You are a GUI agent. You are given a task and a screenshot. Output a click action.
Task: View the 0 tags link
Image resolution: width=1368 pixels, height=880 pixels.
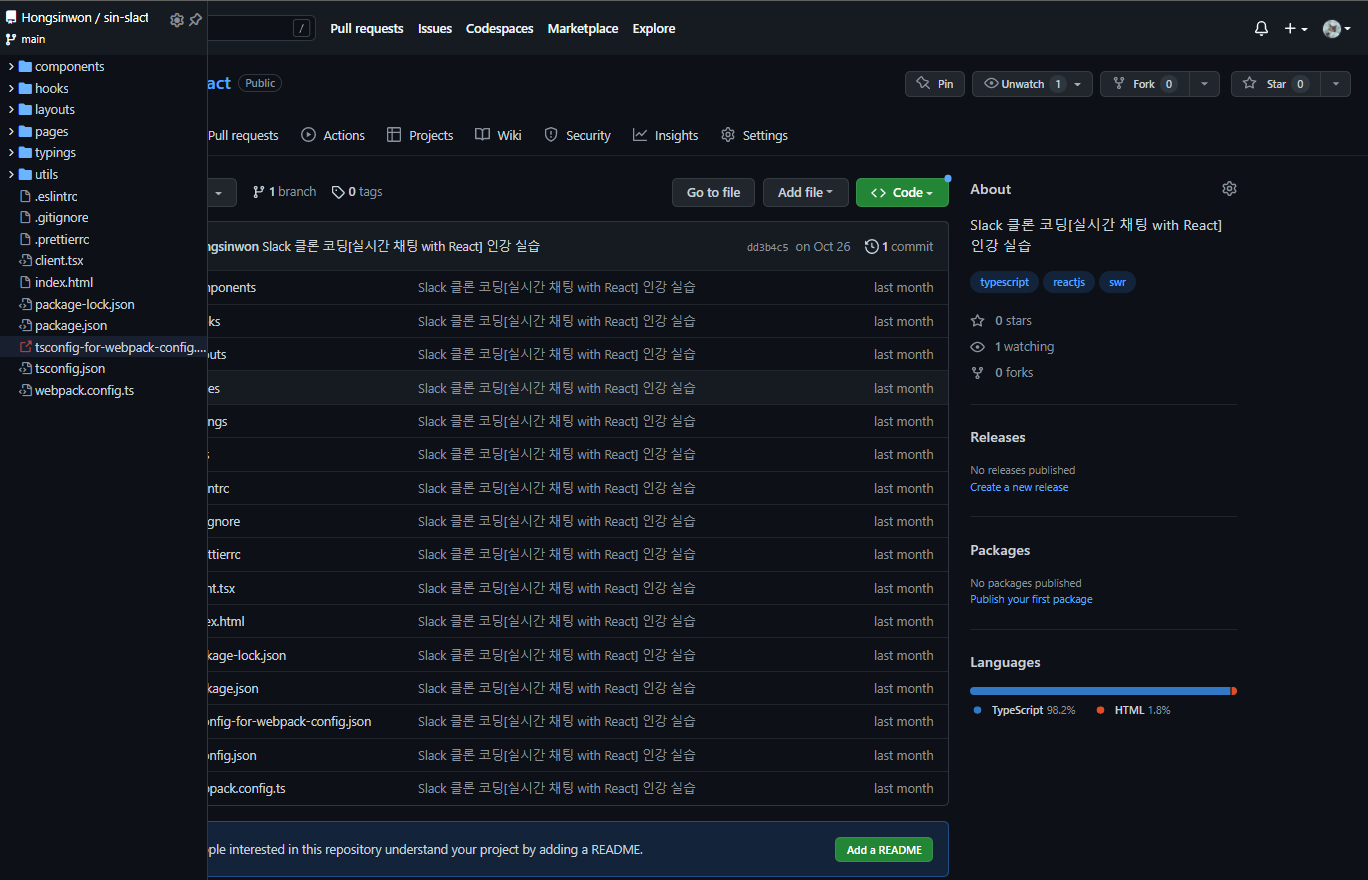[357, 192]
